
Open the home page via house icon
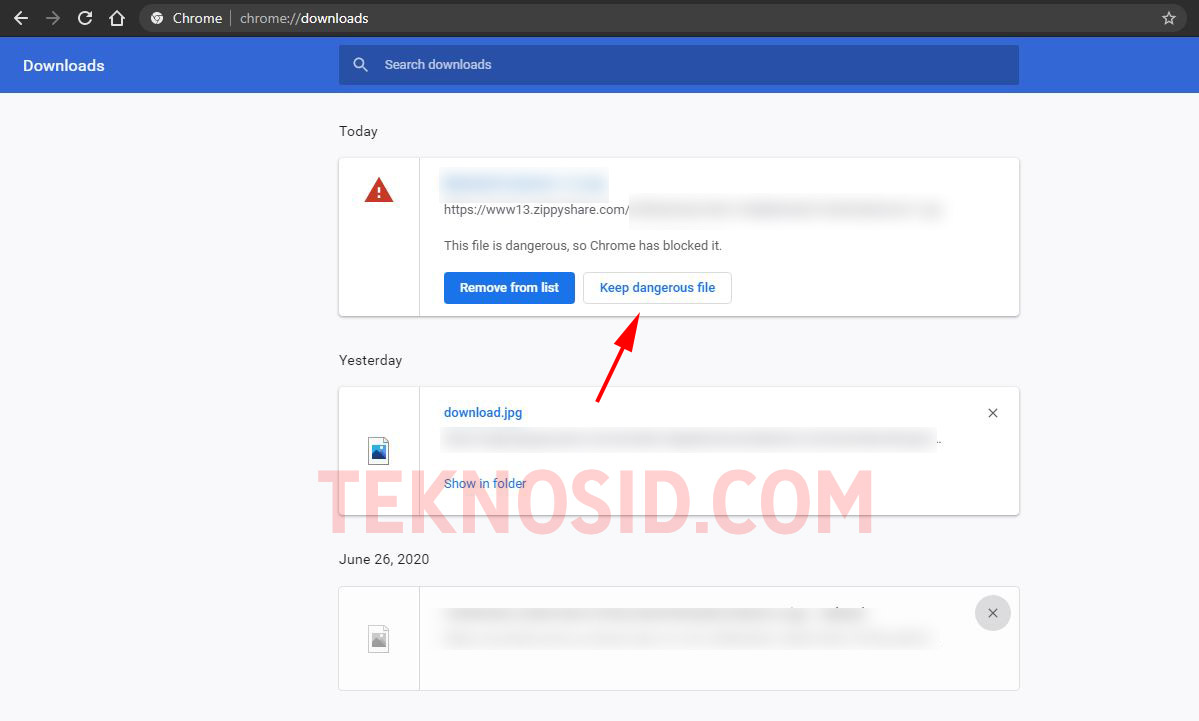[x=116, y=18]
